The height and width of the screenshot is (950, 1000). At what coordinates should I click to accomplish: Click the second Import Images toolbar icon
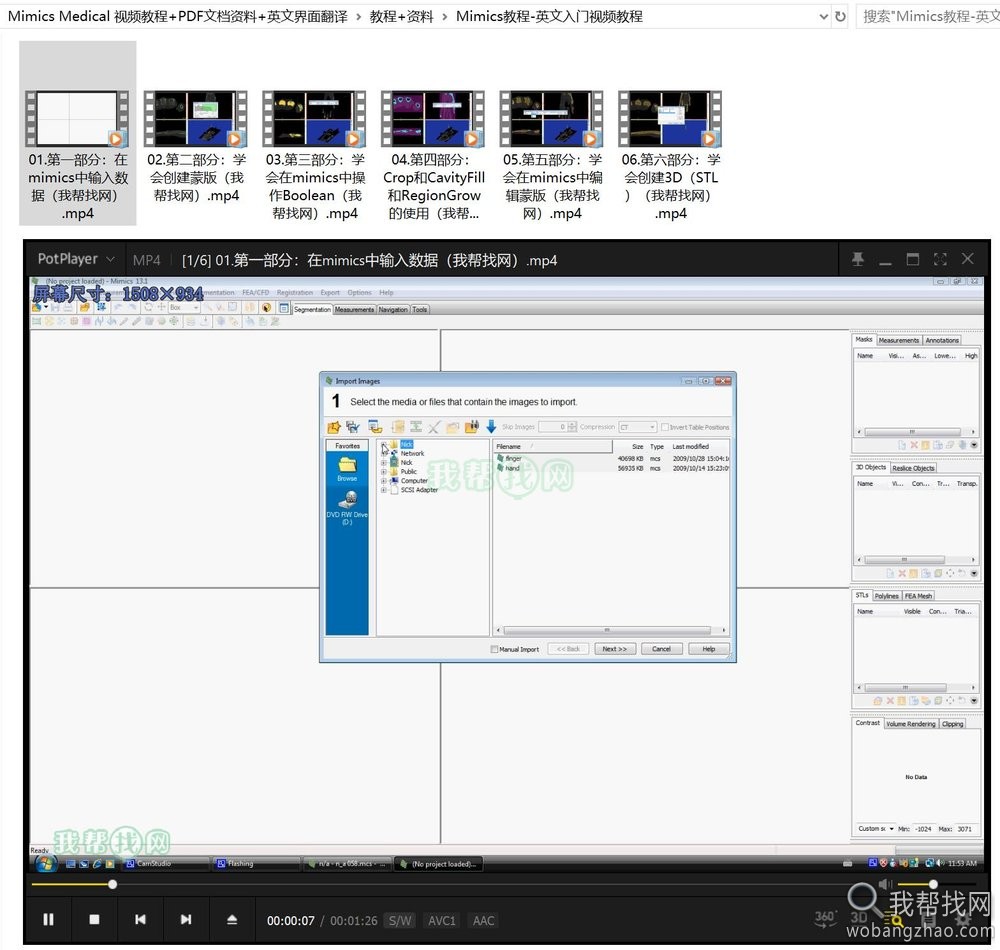coord(353,427)
